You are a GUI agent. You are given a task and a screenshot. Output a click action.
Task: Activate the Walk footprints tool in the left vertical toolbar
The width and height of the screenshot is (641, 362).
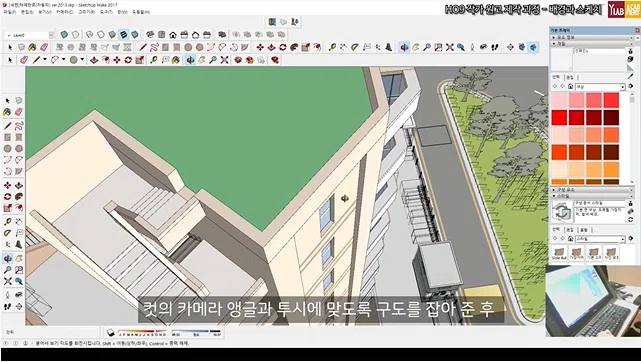click(x=7, y=306)
